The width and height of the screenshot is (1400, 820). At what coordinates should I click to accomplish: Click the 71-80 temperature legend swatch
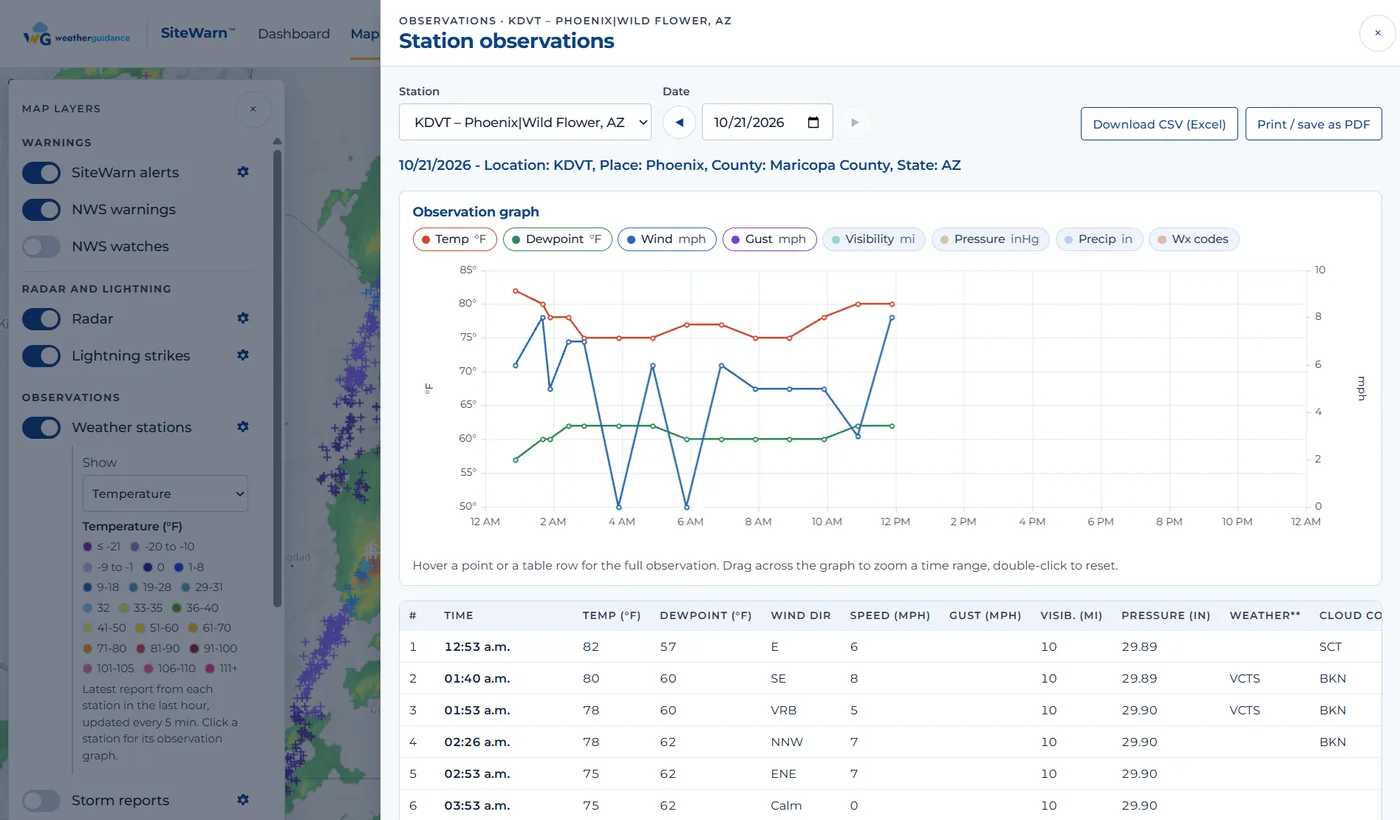pos(88,648)
